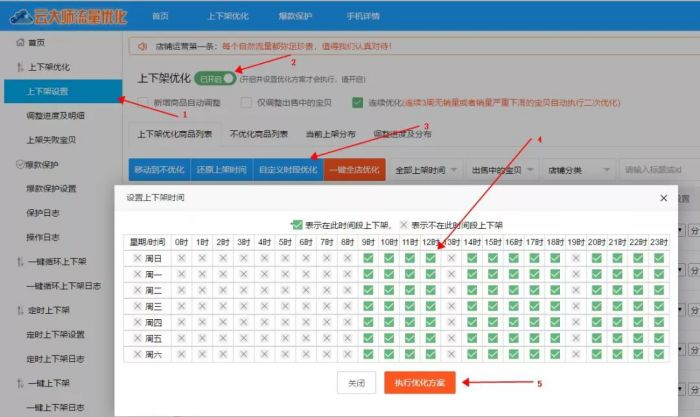This screenshot has height=417, width=700.
Task: Check the 周五 0时 time slot
Action: tap(181, 338)
